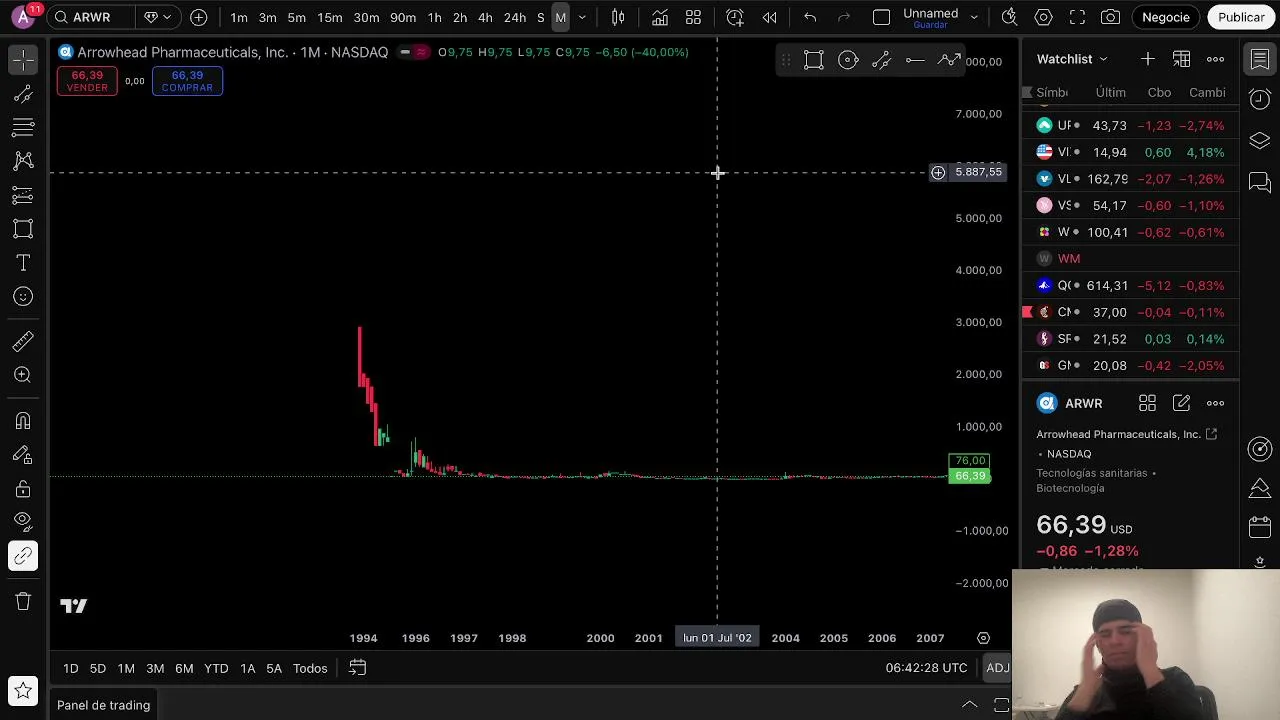Open favorites star toolbar at bottom left
1280x720 pixels.
(23, 691)
